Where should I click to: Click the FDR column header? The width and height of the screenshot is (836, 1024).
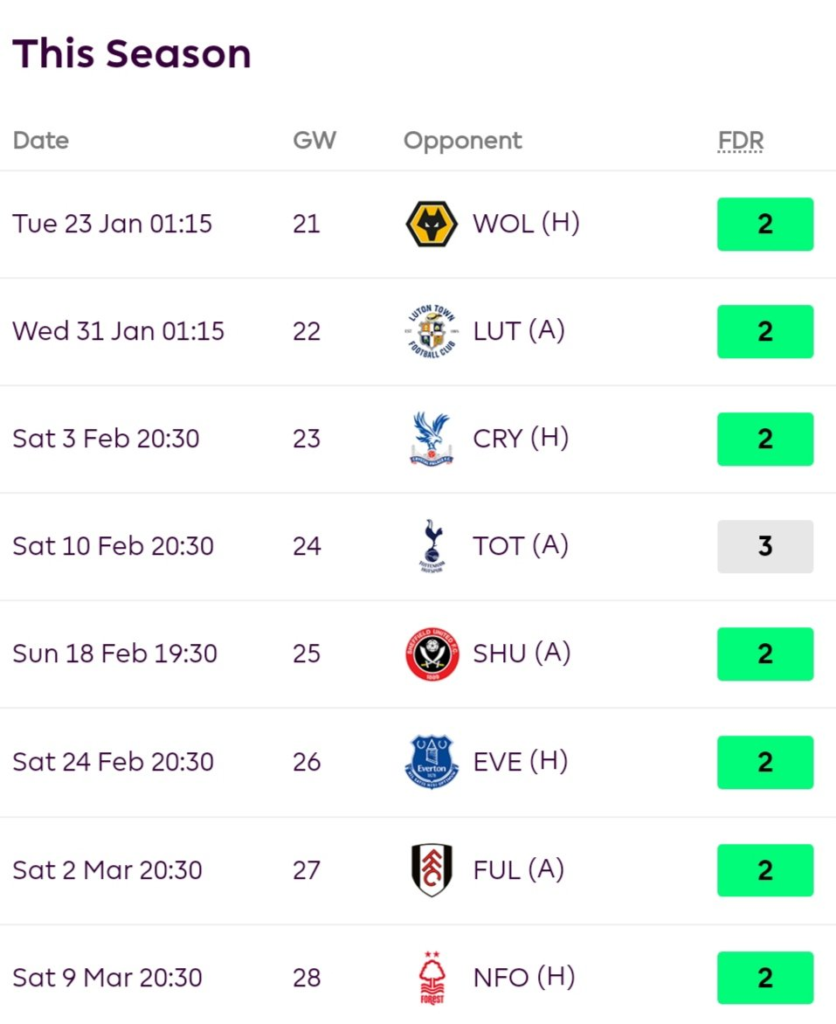tap(740, 141)
